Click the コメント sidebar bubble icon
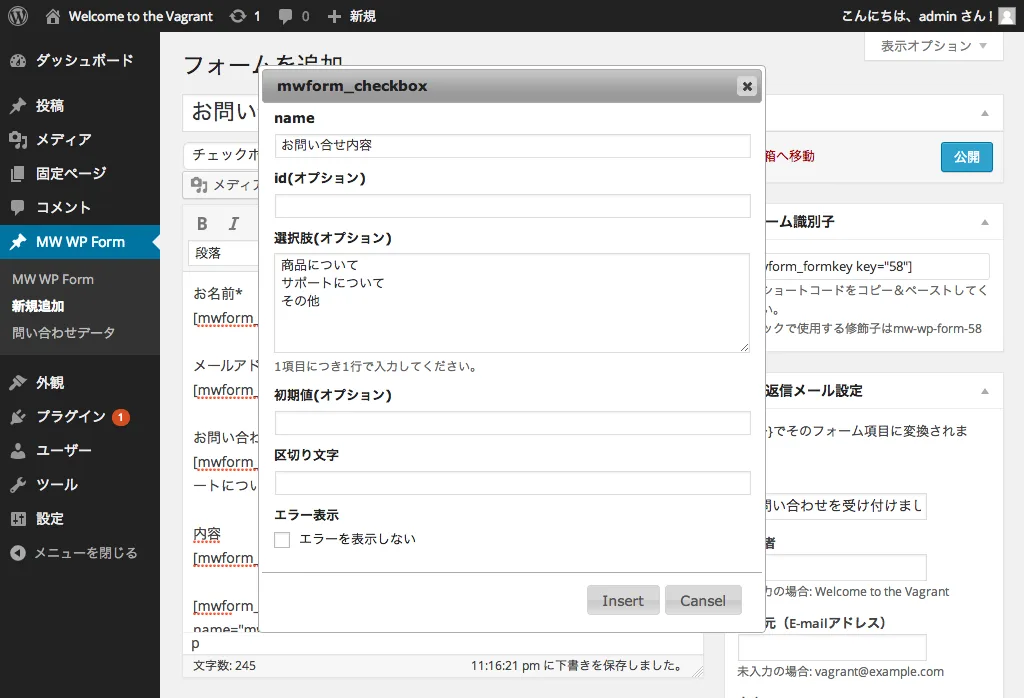Screen dimensions: 1024x698 tap(18, 208)
